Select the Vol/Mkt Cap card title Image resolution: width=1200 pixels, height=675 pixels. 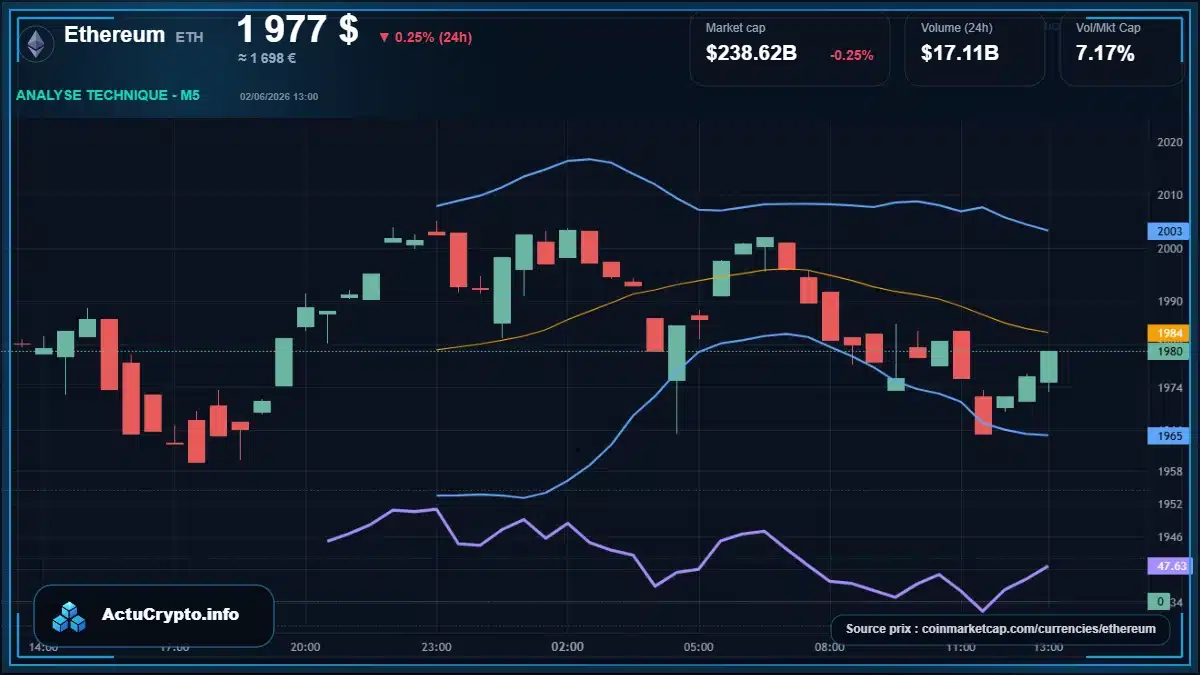pos(1108,28)
